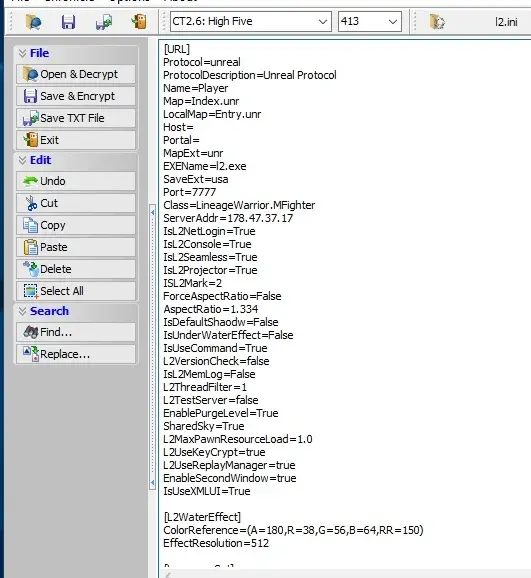This screenshot has height=578, width=531.
Task: Click the Port=7777 line
Action: [190, 192]
